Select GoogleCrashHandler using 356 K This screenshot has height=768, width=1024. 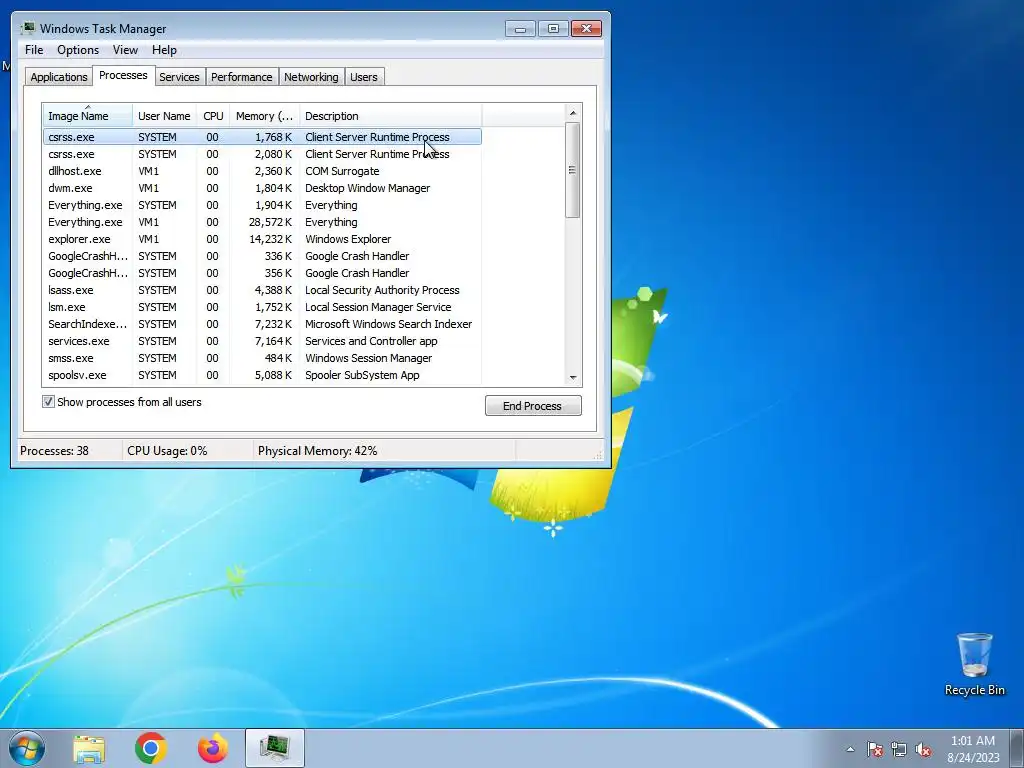pos(263,273)
